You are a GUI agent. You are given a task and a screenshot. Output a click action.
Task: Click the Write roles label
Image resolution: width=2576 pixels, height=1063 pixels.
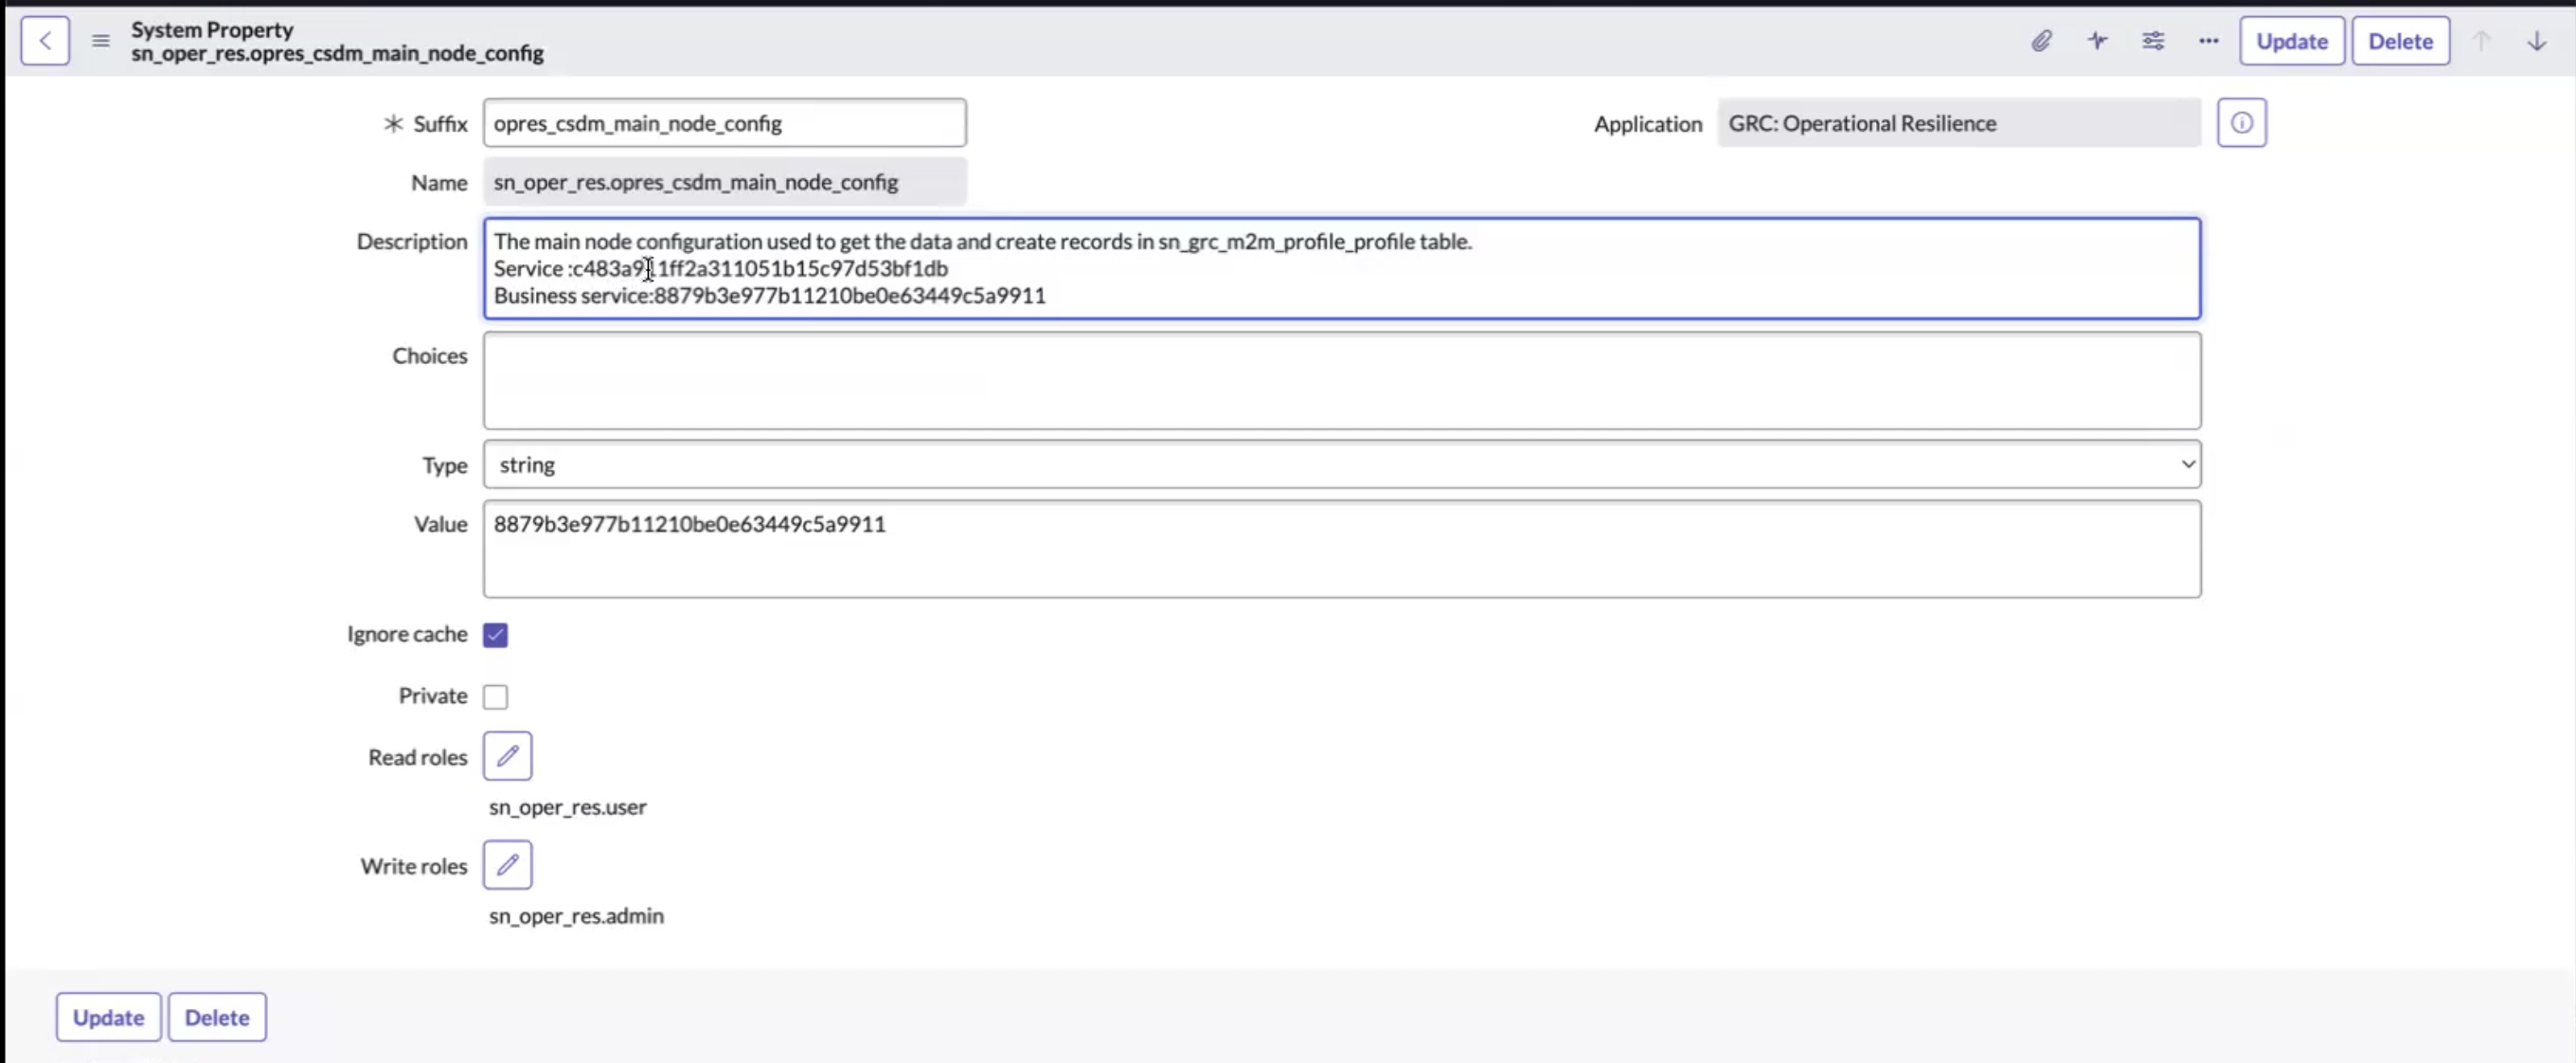click(x=414, y=866)
